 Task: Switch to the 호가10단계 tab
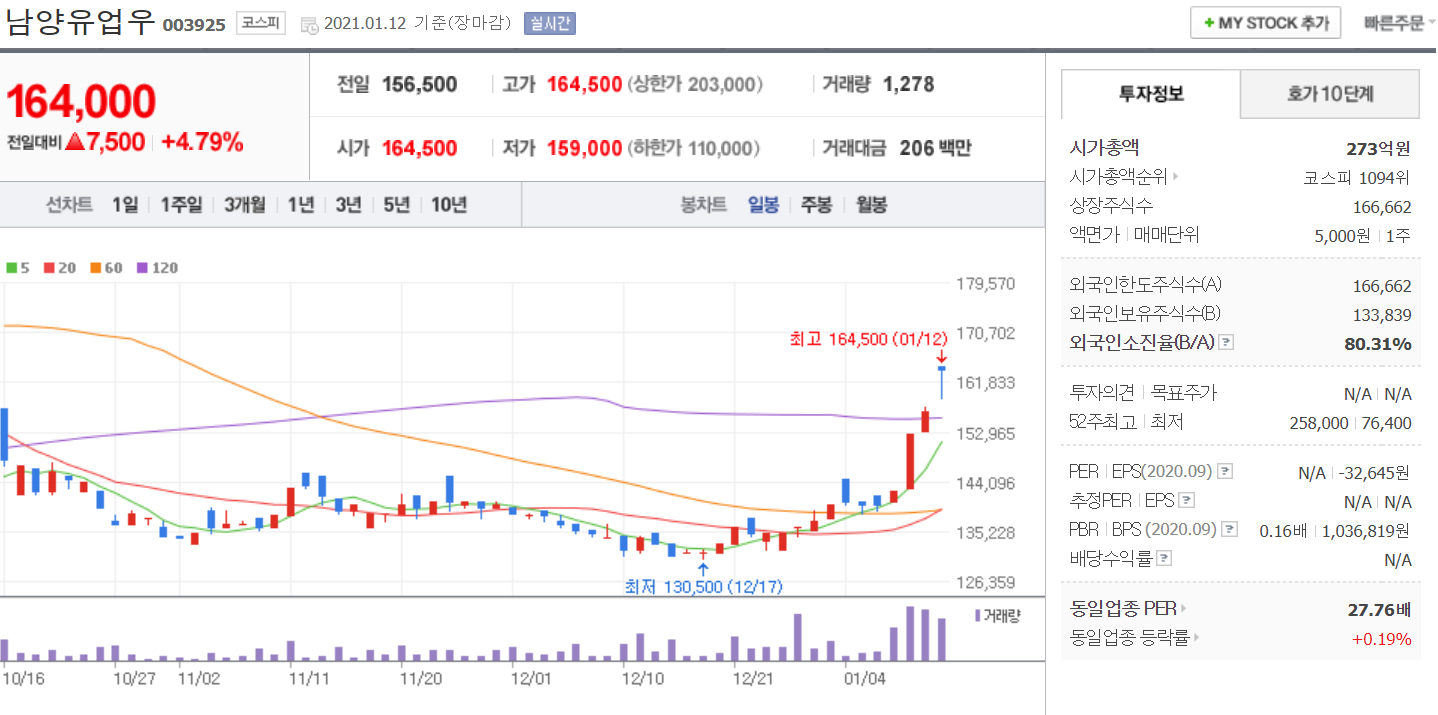click(x=1329, y=95)
